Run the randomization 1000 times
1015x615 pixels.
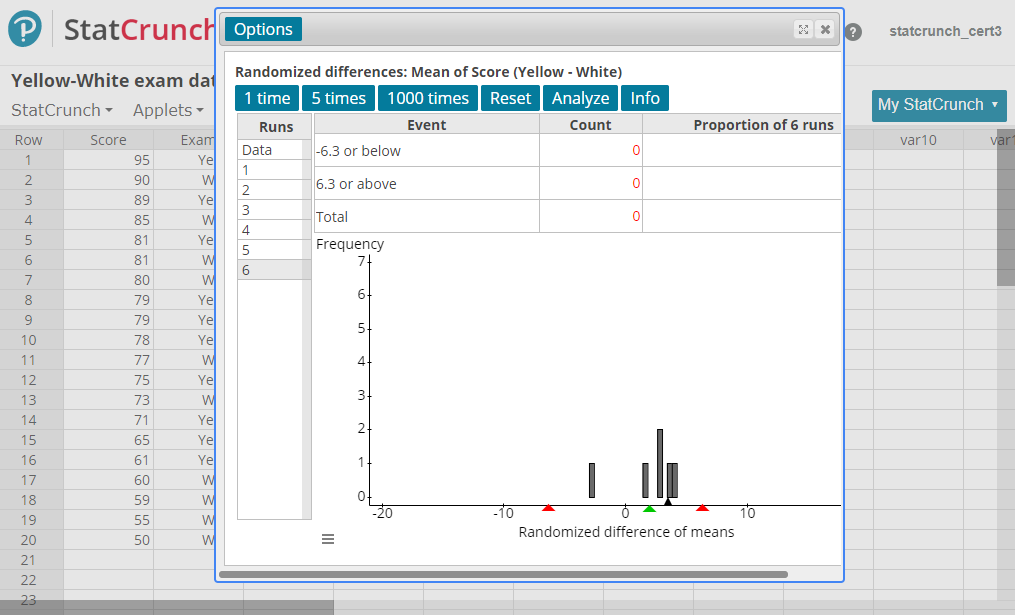coord(428,98)
